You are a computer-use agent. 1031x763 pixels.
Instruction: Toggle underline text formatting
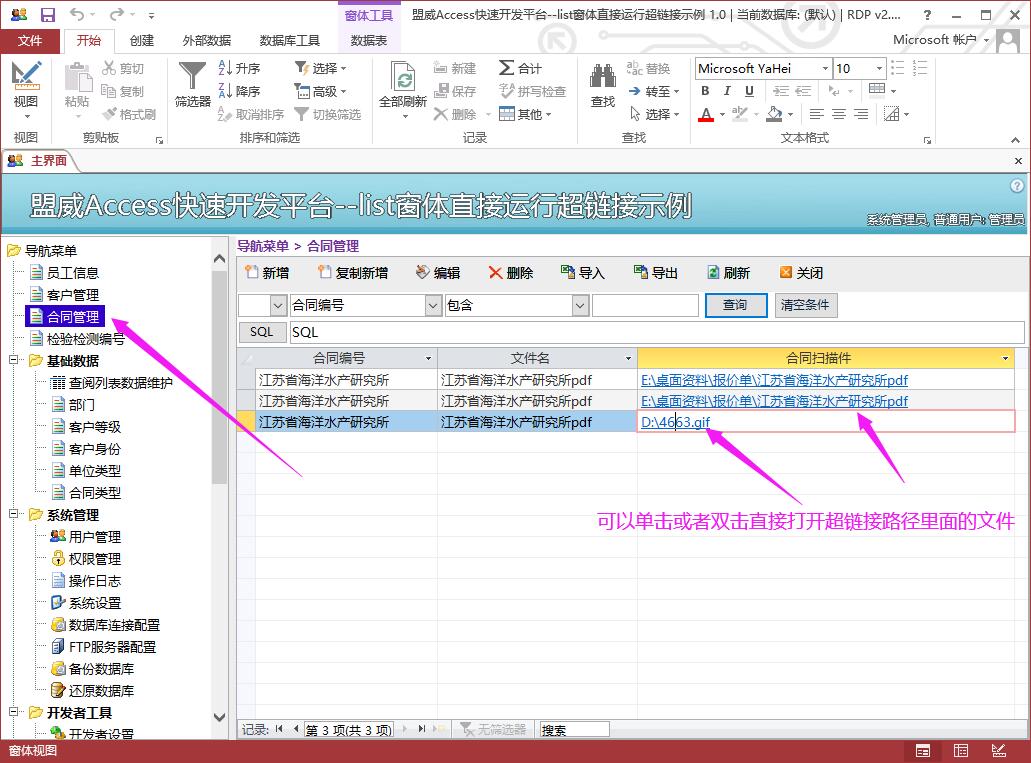click(749, 91)
